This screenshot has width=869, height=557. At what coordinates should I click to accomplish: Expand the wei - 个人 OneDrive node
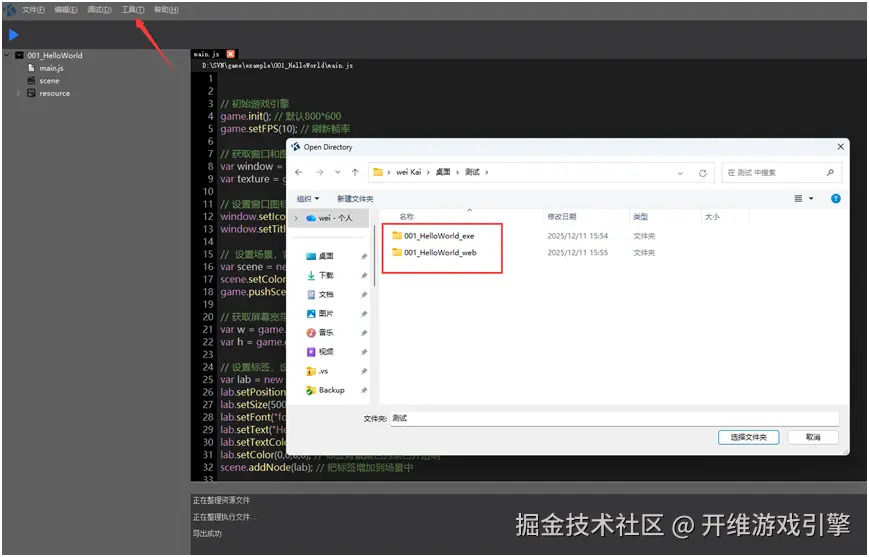point(296,218)
